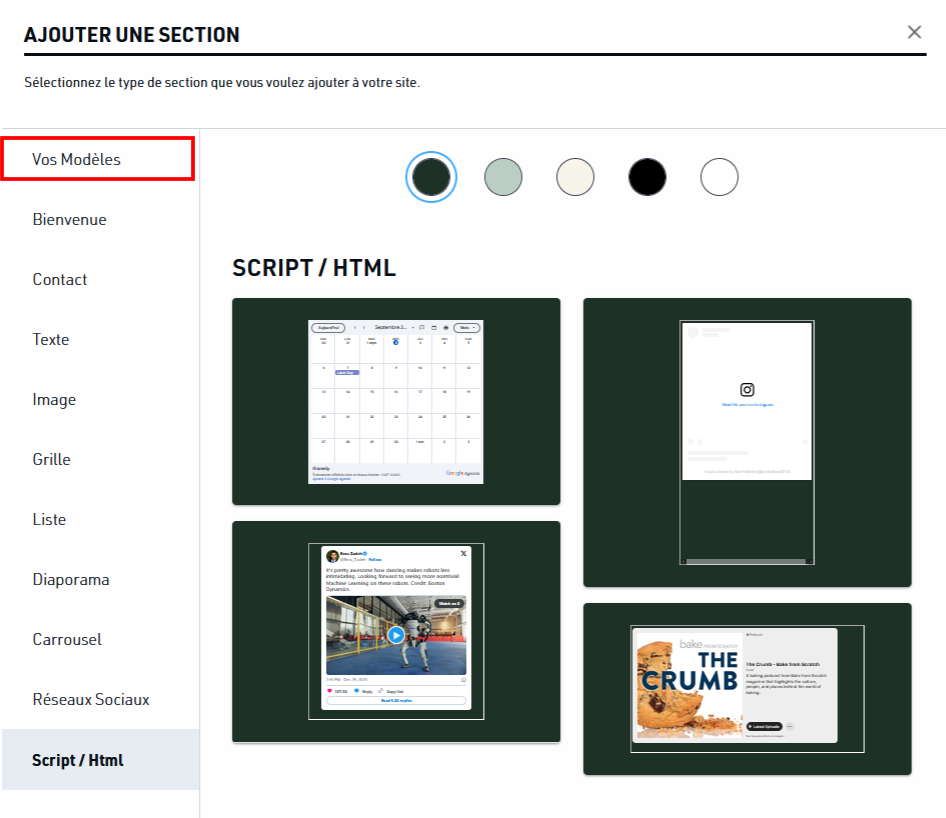Choose the Contact section type

pos(100,279)
